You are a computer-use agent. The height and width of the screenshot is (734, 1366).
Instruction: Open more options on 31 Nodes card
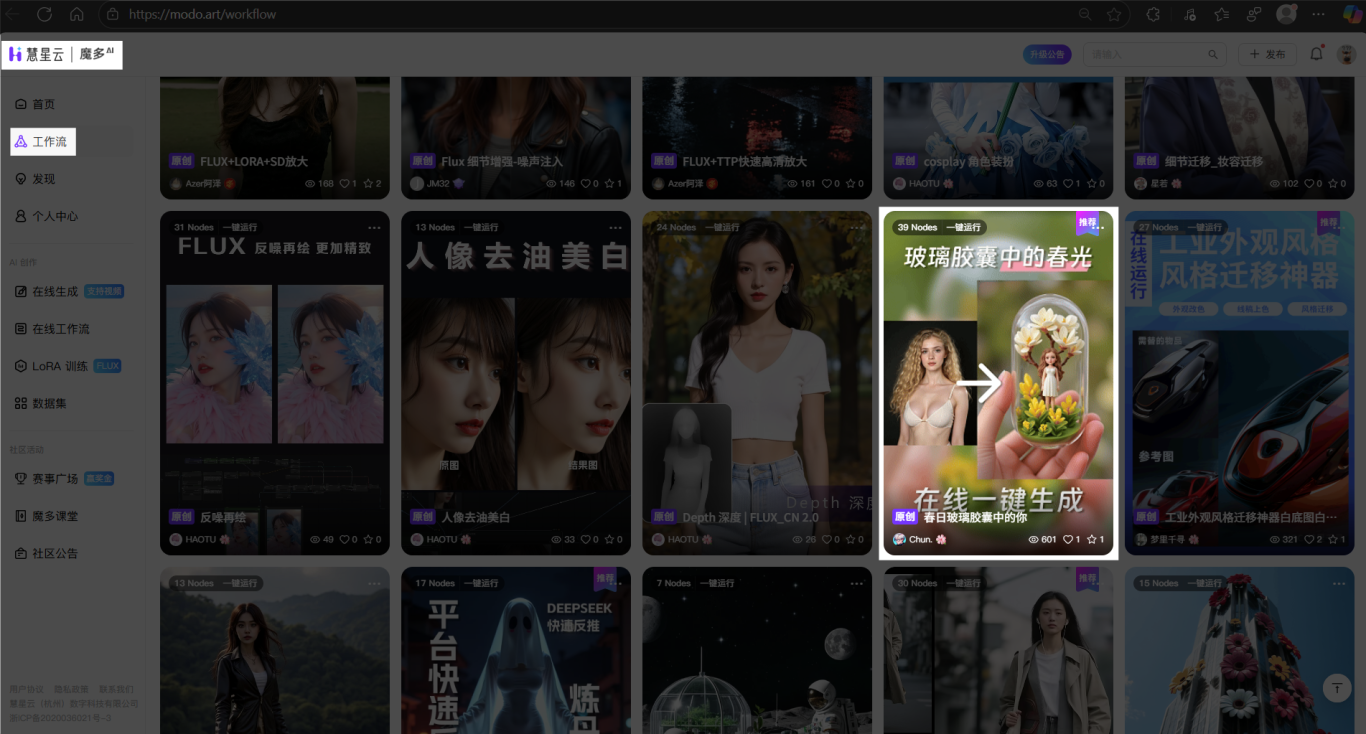coord(374,227)
